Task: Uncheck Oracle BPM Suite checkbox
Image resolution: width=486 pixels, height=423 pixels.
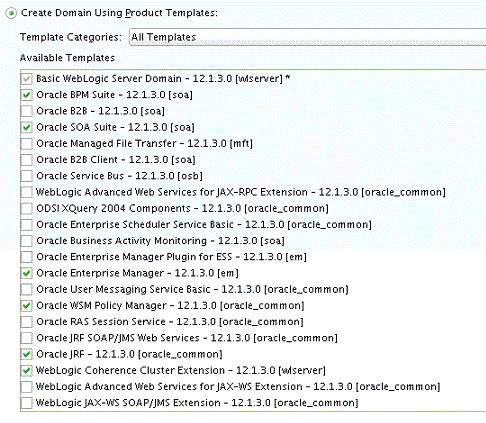Action: click(27, 95)
